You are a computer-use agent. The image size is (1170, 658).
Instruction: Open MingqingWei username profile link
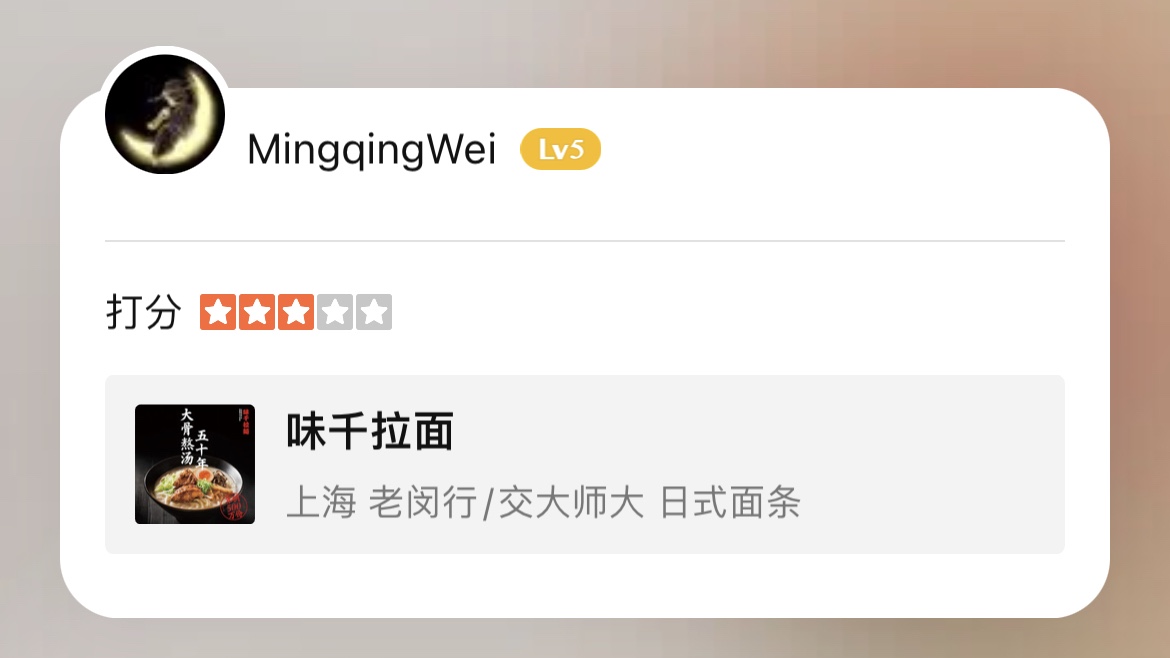click(372, 149)
